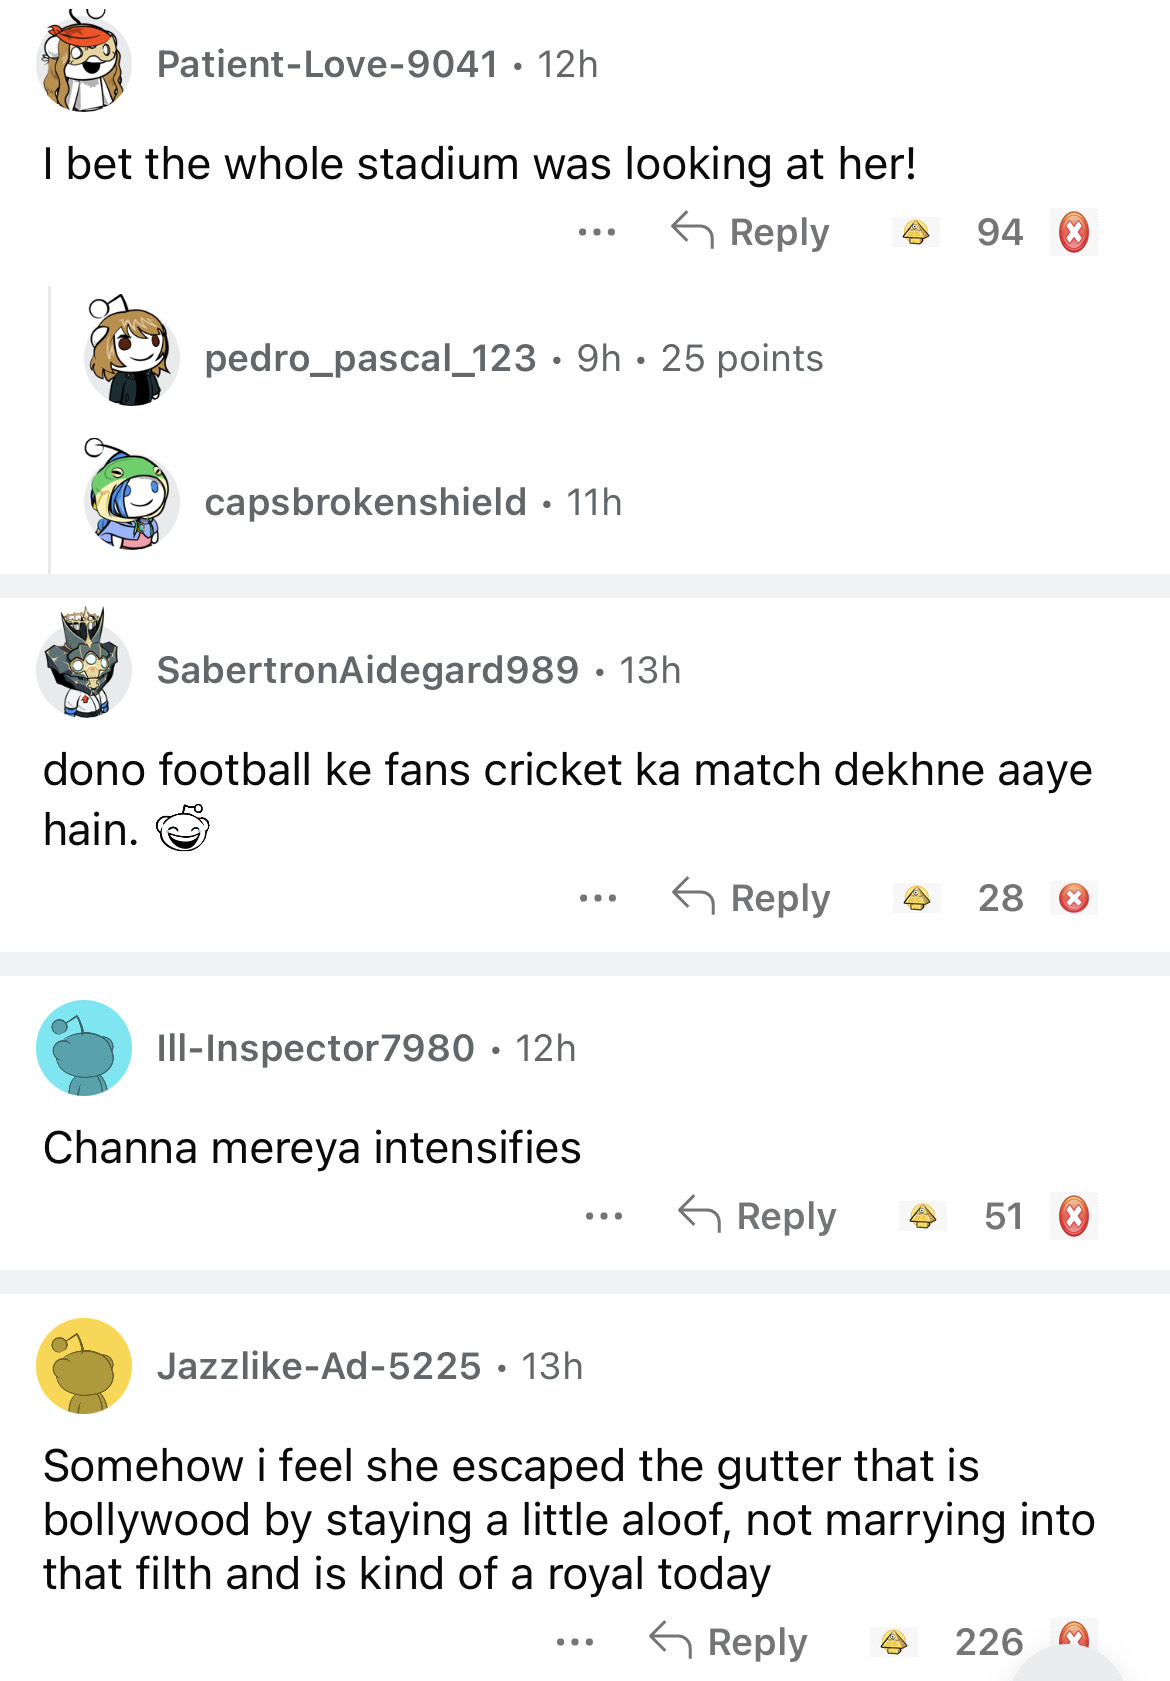
Task: Open Patient-Love-9041's avatar profile
Action: click(84, 64)
